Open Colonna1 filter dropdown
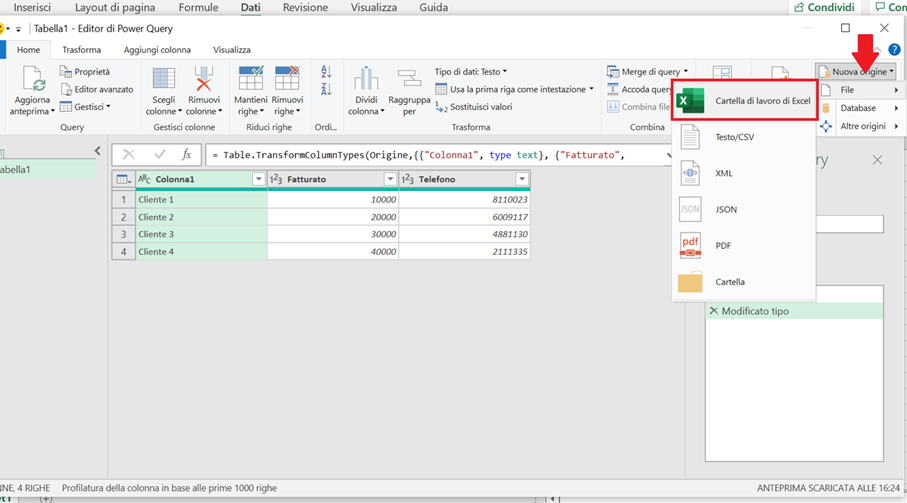This screenshot has height=503, width=907. (259, 179)
